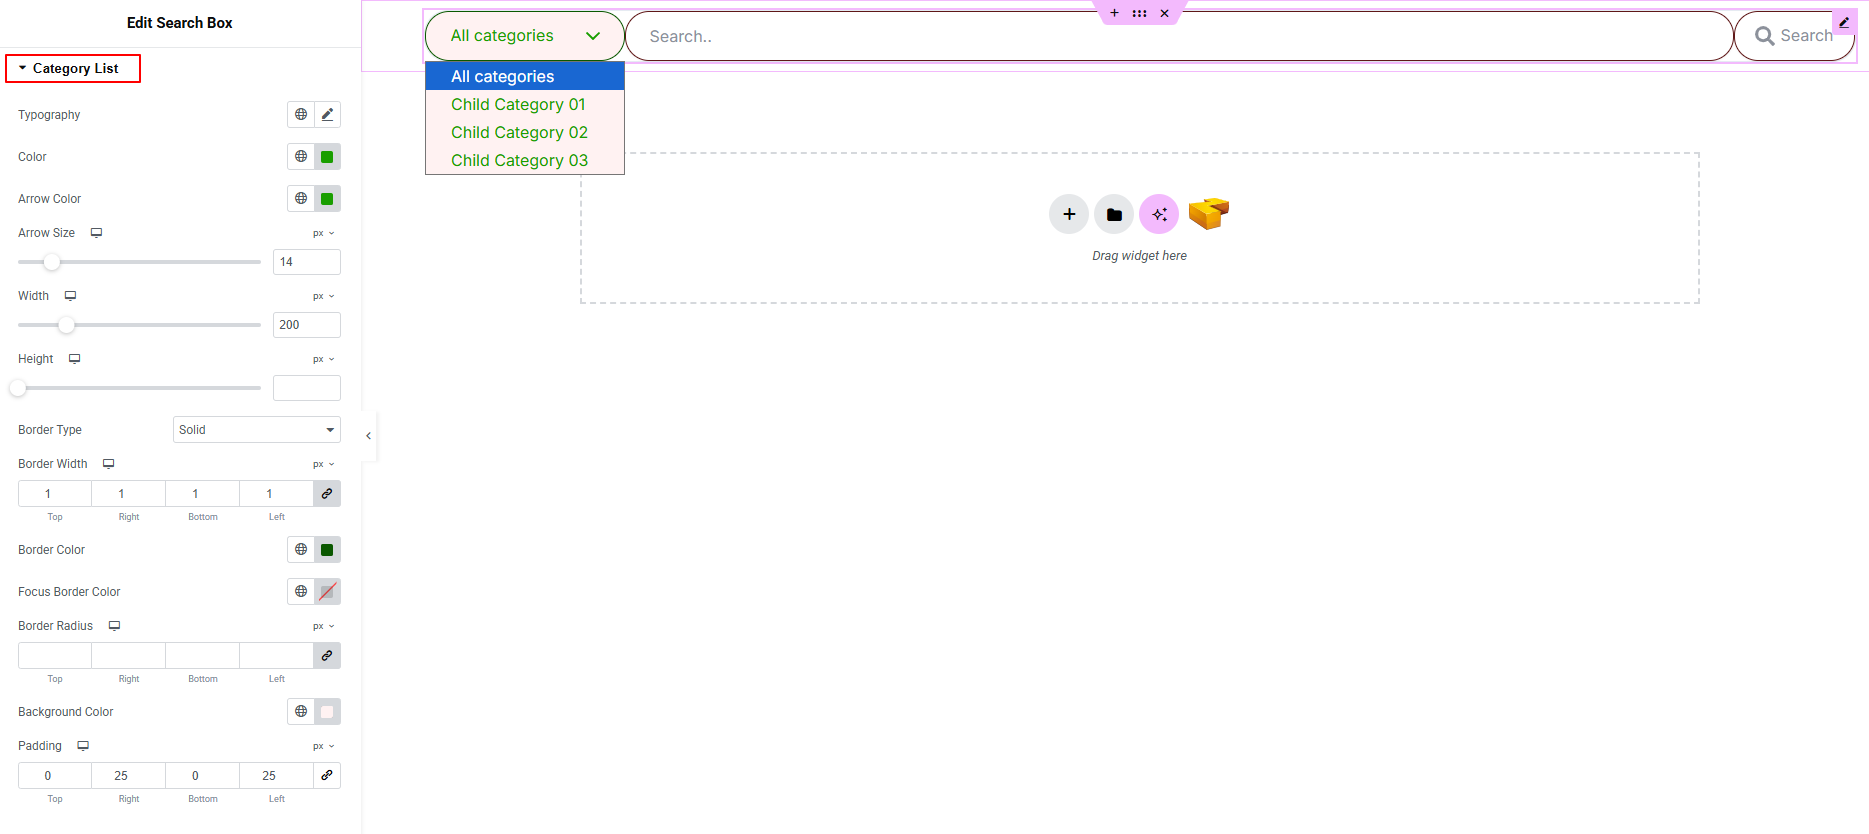The height and width of the screenshot is (834, 1869).
Task: Open the Arrow Size px unit selector
Action: [323, 234]
